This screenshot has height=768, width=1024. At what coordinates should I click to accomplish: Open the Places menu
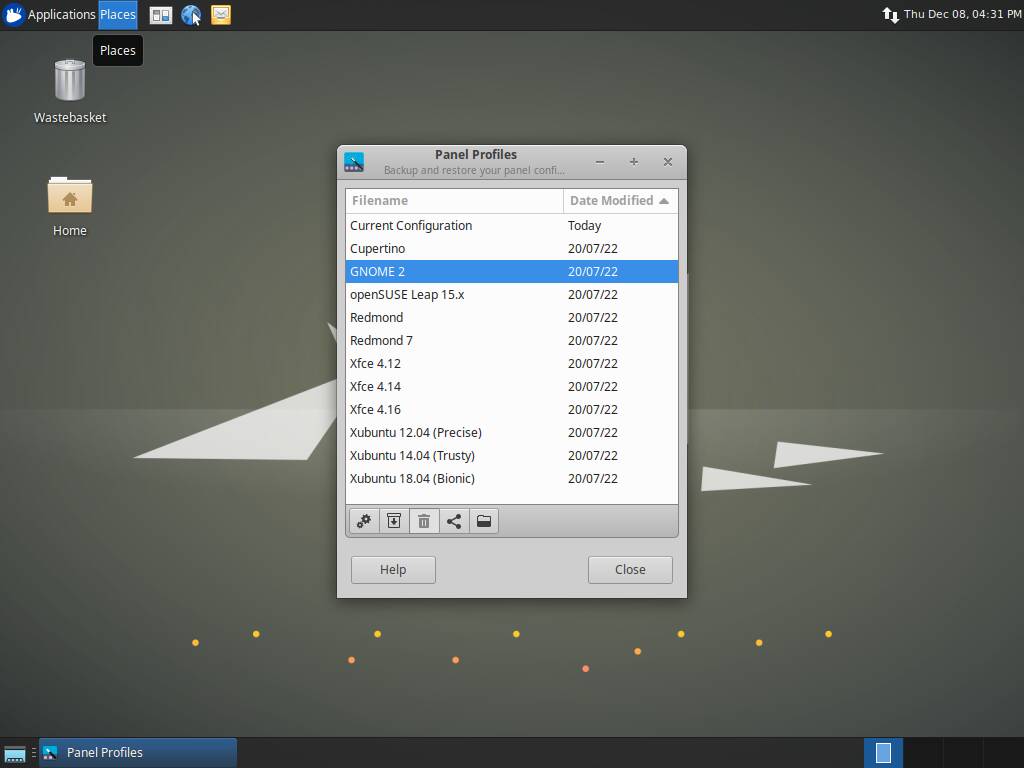[118, 14]
